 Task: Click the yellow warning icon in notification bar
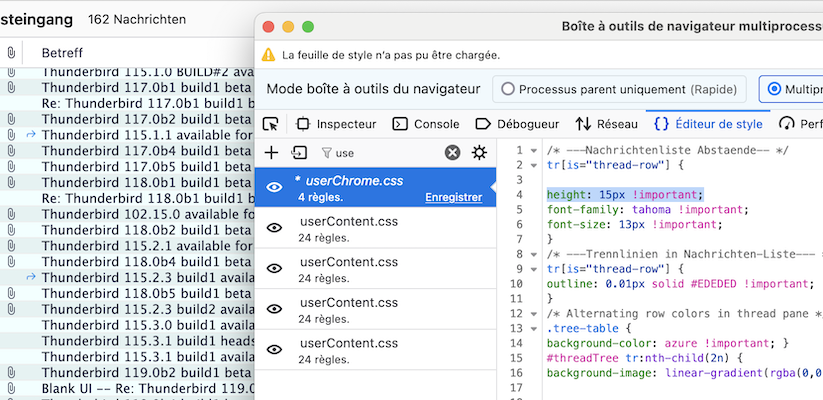coord(268,55)
